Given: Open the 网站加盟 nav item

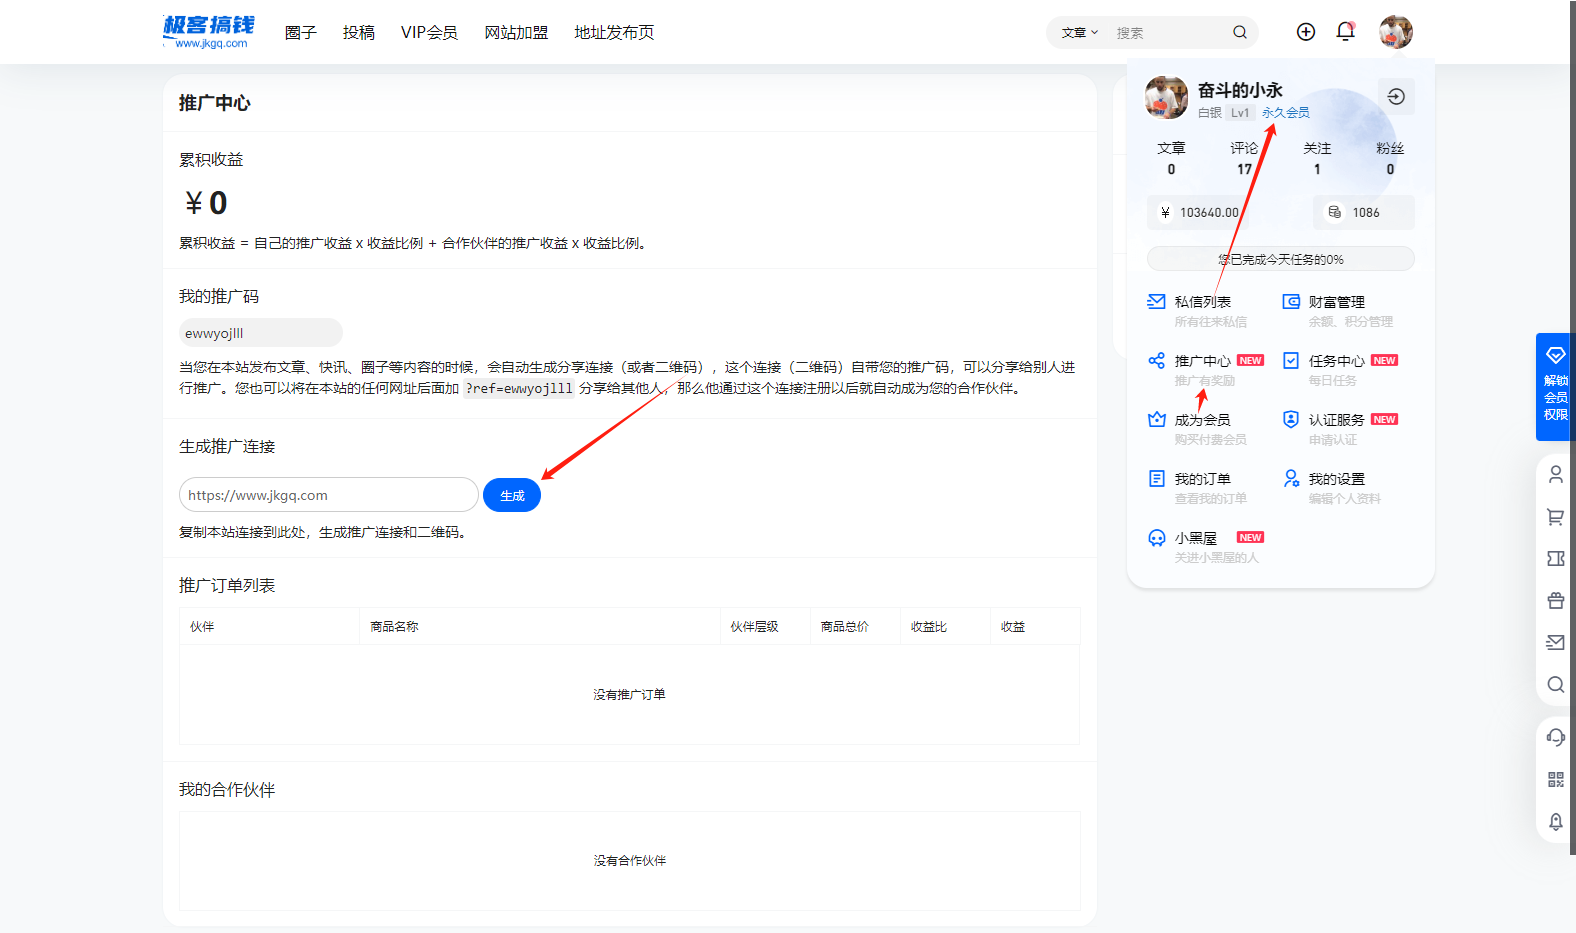Looking at the screenshot, I should pos(516,32).
